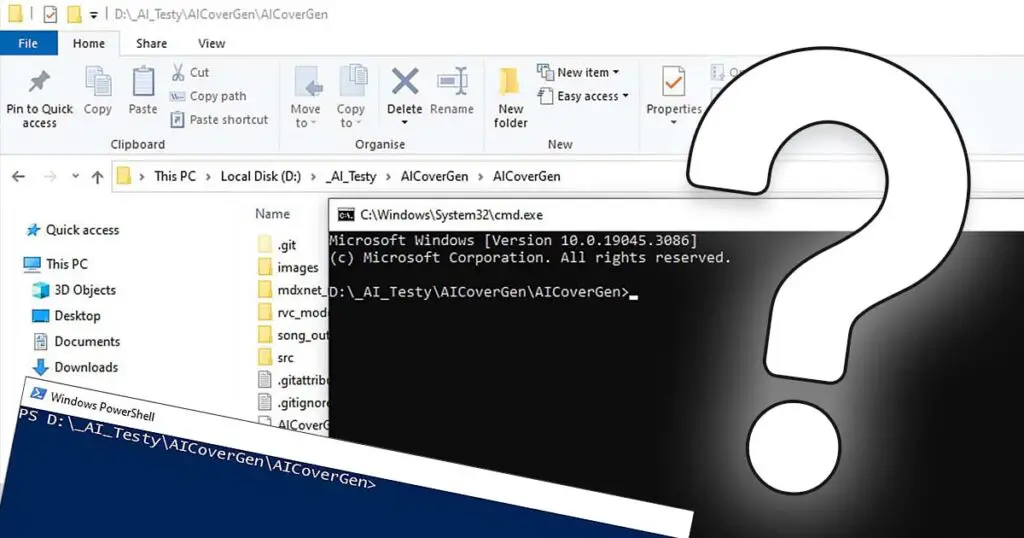Select the song_output folder
The width and height of the screenshot is (1024, 538).
(293, 335)
